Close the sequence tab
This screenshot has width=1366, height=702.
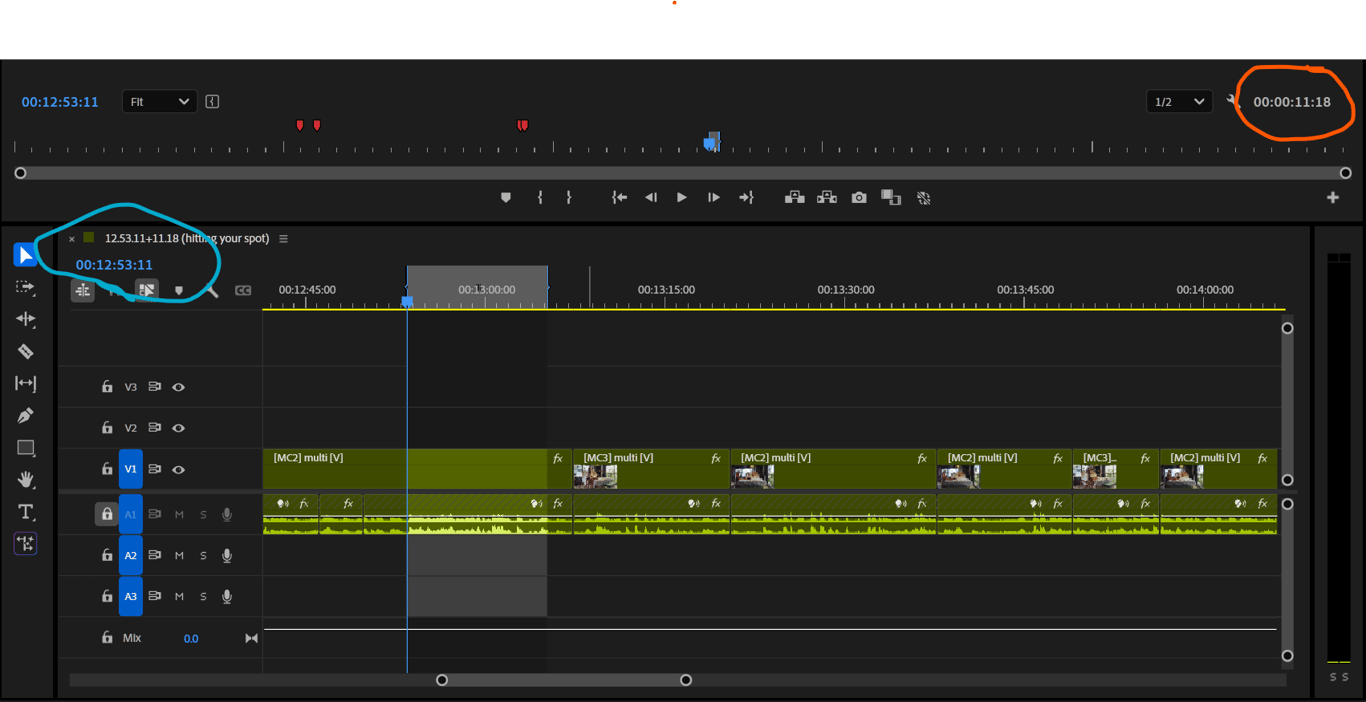[x=72, y=239]
